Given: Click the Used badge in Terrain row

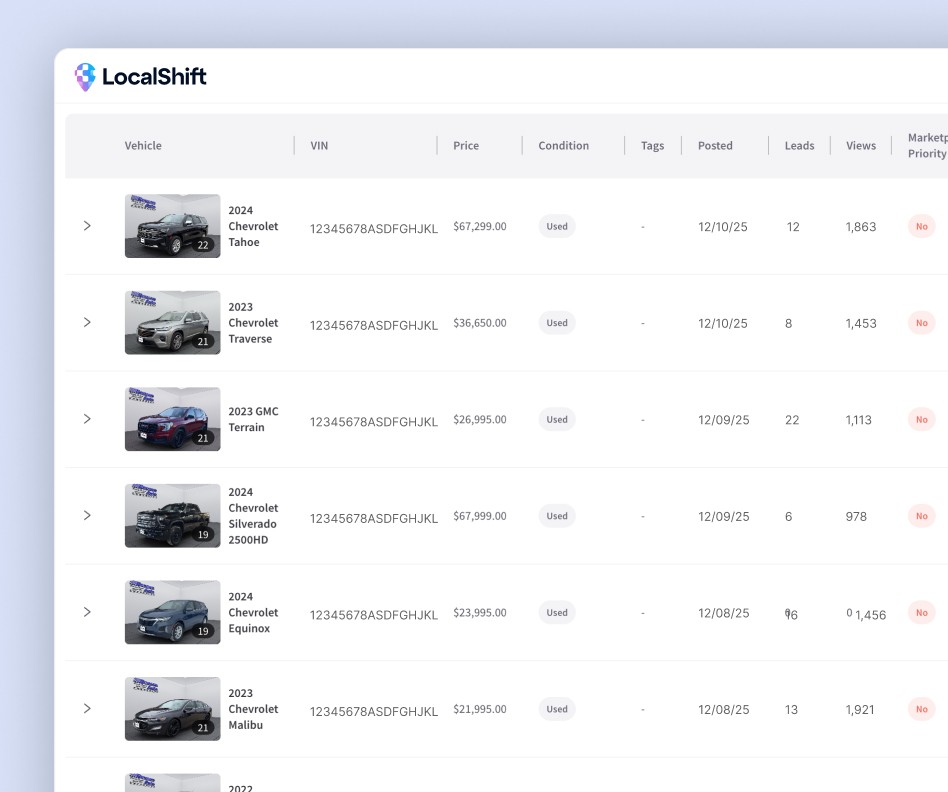Looking at the screenshot, I should click(557, 419).
